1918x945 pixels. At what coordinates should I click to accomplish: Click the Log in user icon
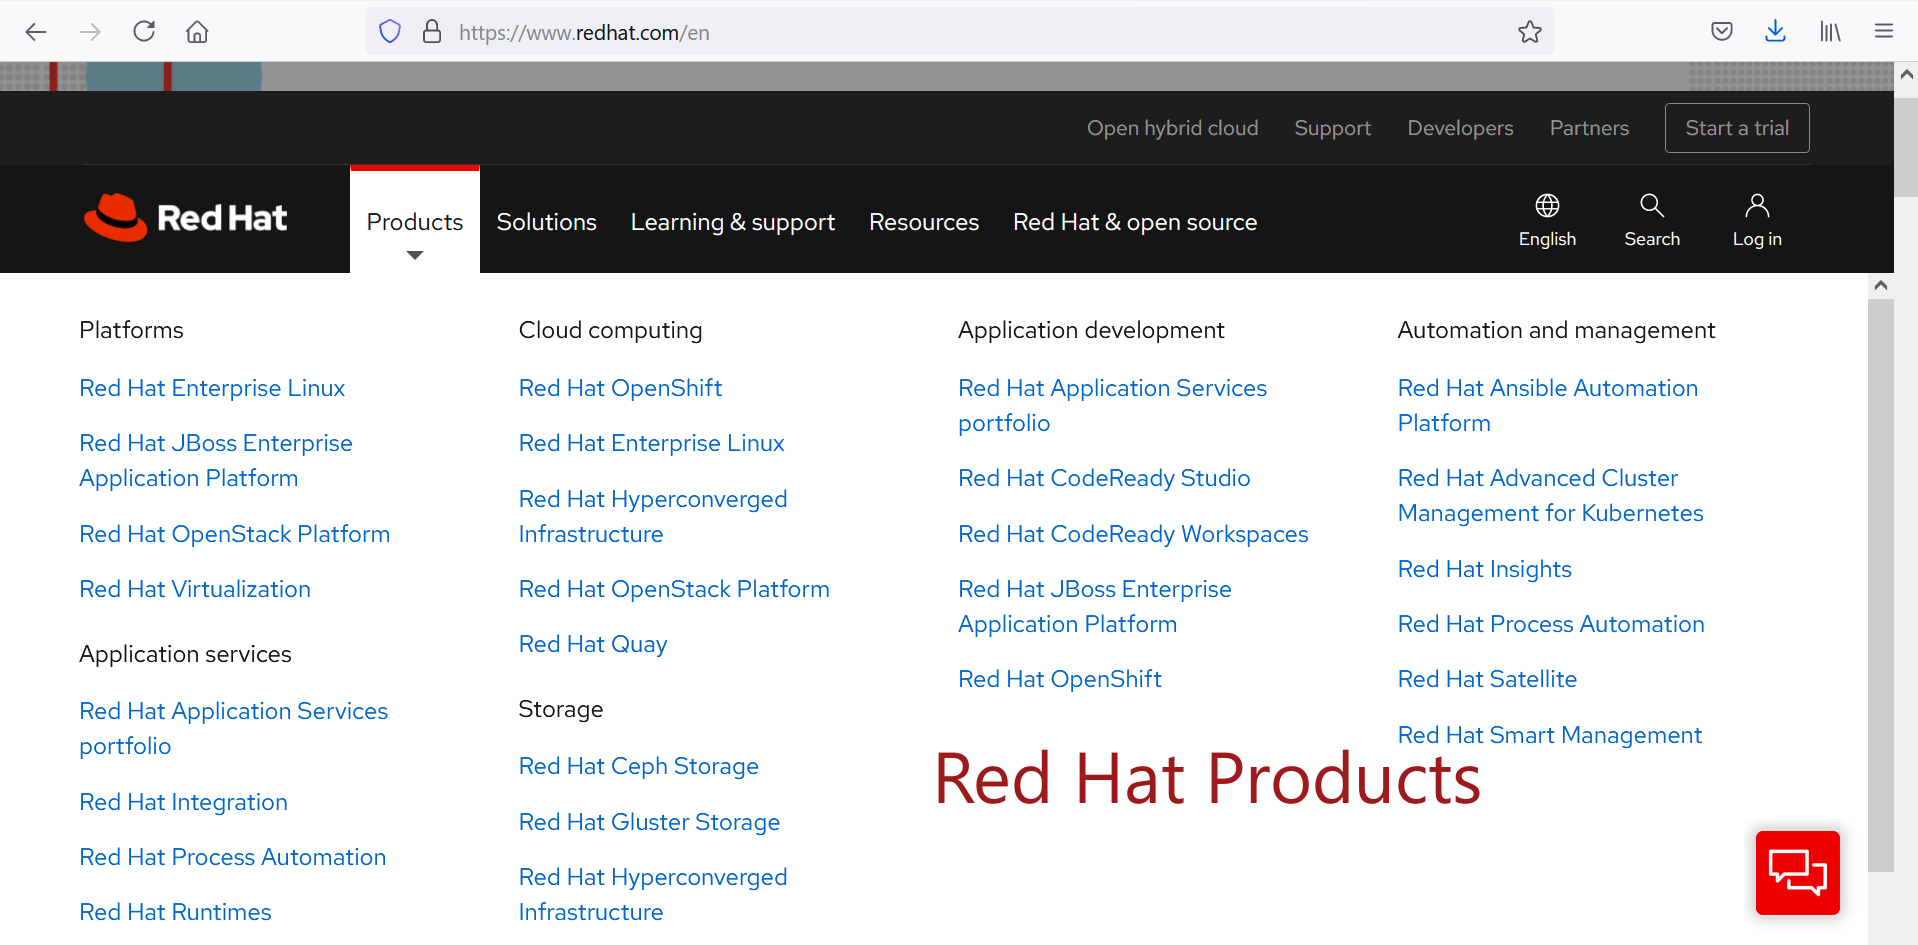point(1756,207)
